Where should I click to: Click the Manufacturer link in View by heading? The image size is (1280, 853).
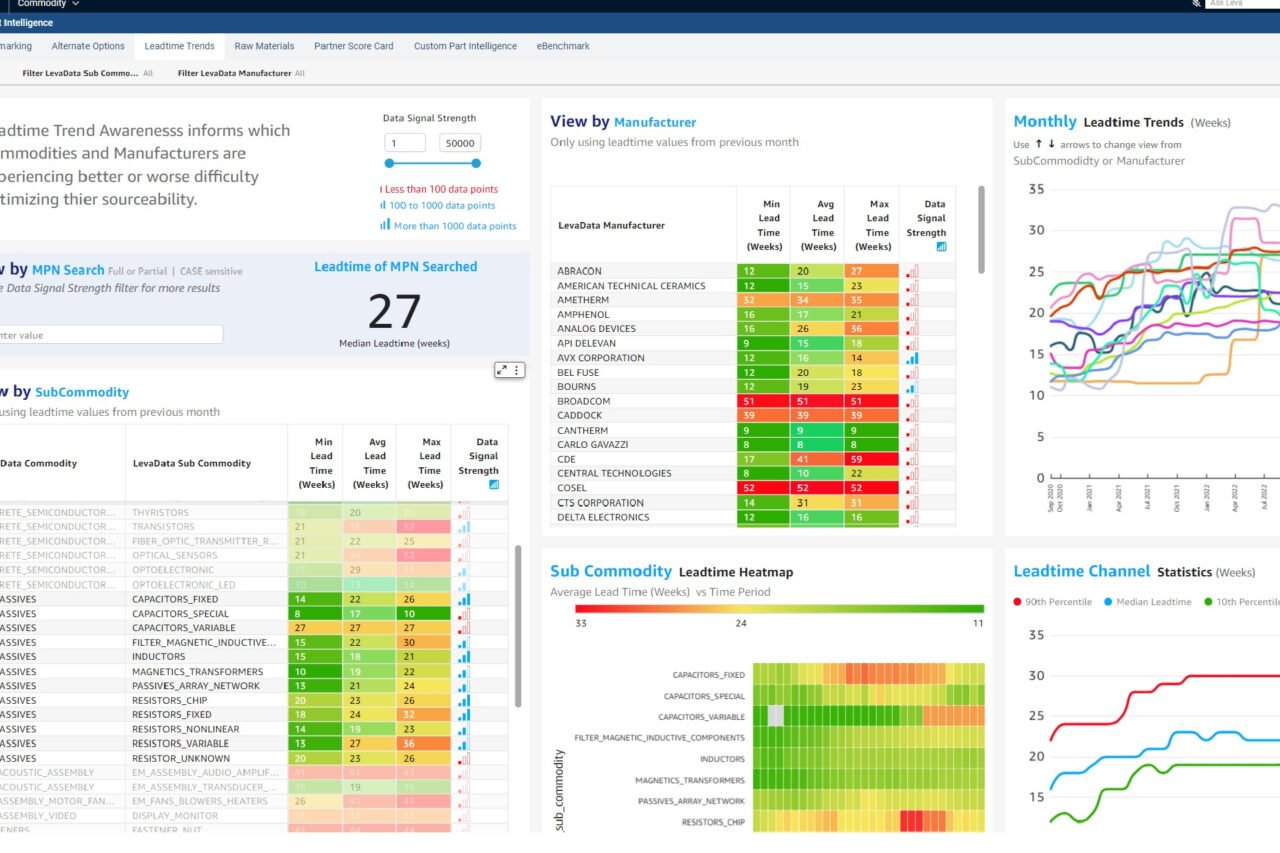tap(655, 122)
